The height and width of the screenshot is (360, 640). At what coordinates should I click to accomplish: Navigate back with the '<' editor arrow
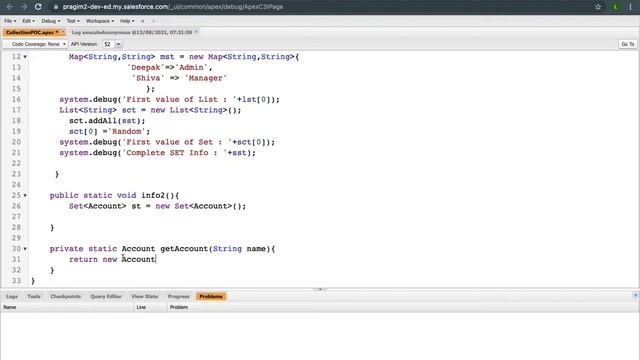click(142, 21)
